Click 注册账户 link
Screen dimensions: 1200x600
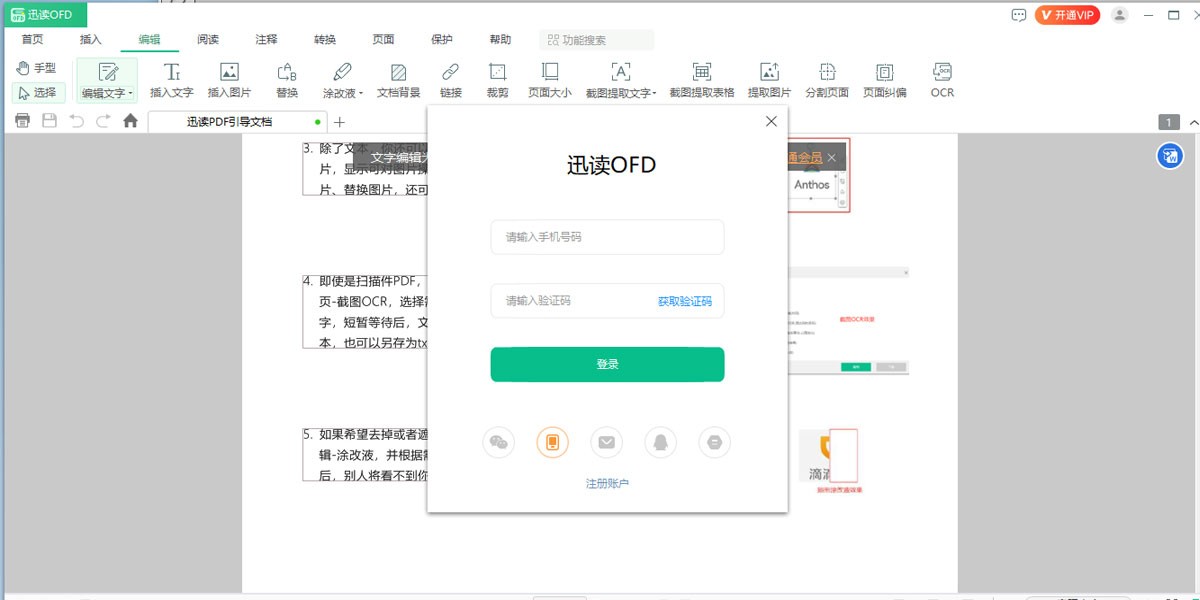pyautogui.click(x=607, y=484)
